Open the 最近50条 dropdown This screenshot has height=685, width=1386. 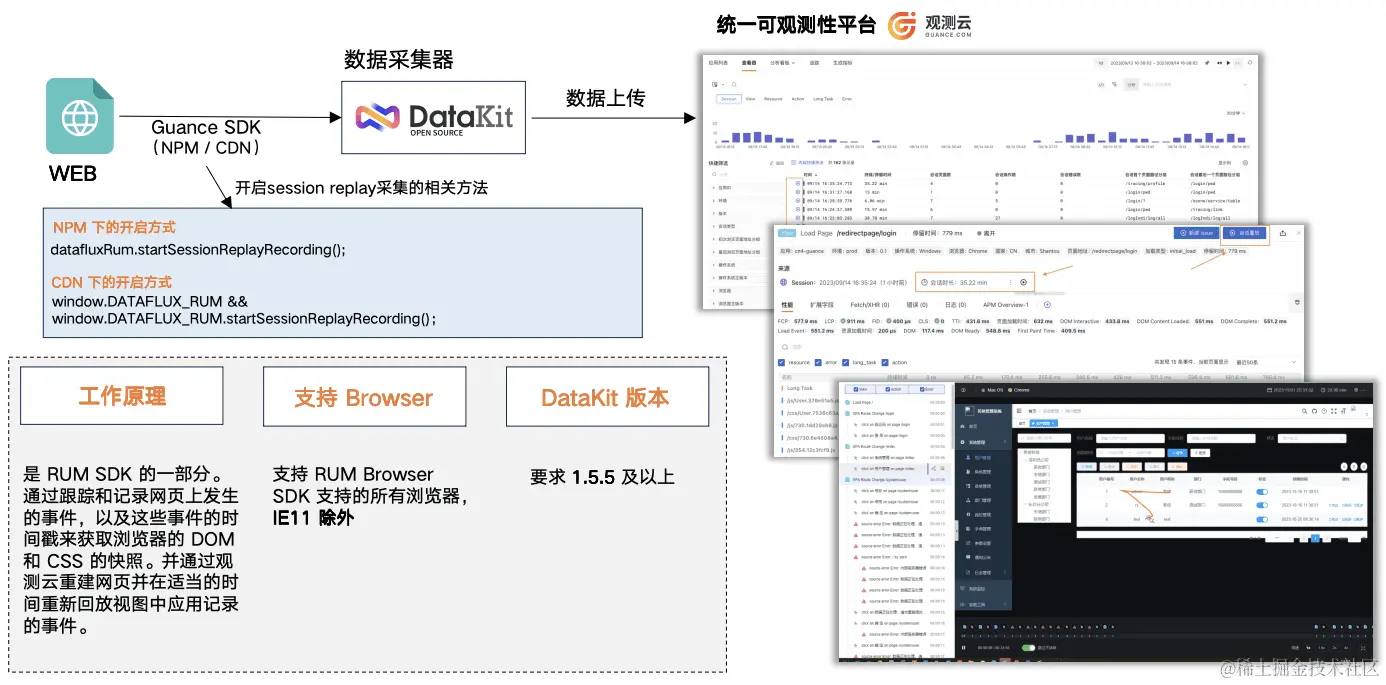[1267, 362]
